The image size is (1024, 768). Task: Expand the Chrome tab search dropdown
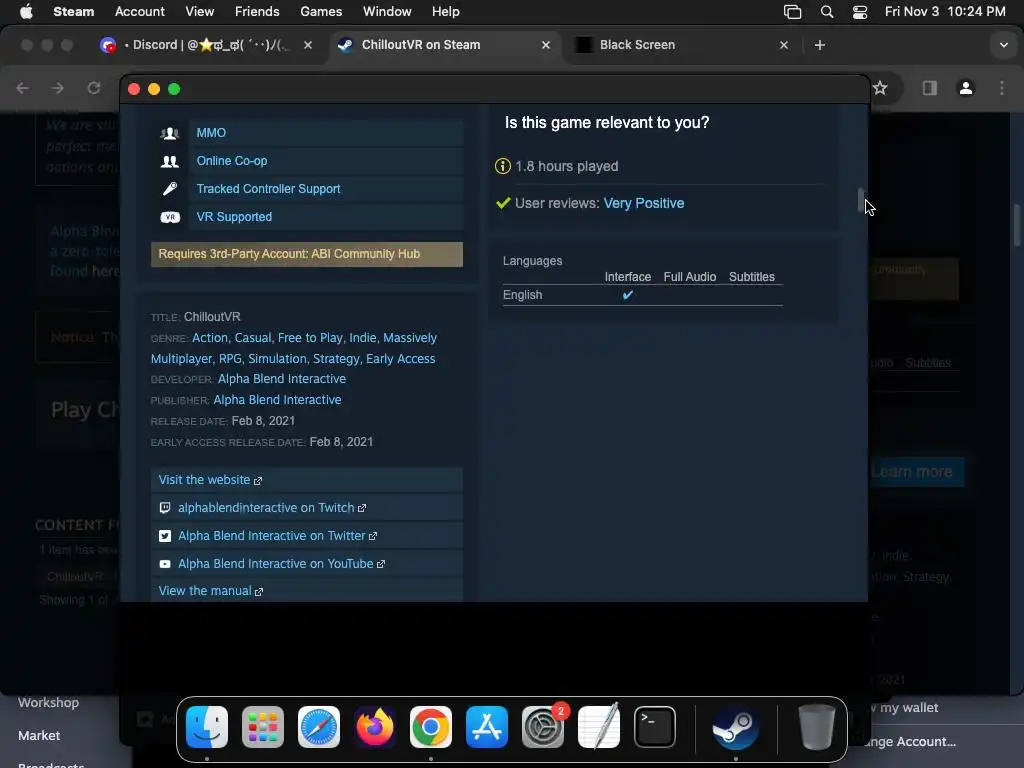tap(1004, 45)
